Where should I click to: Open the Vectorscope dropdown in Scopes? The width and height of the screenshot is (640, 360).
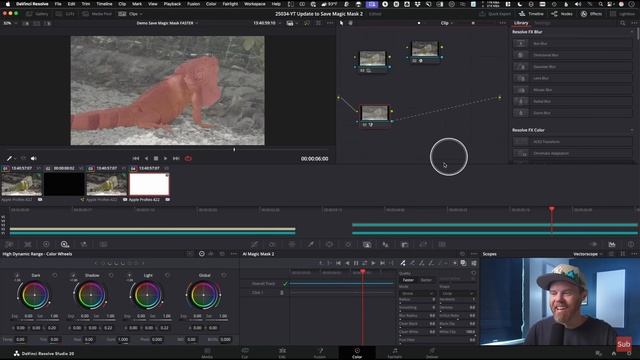(588, 254)
